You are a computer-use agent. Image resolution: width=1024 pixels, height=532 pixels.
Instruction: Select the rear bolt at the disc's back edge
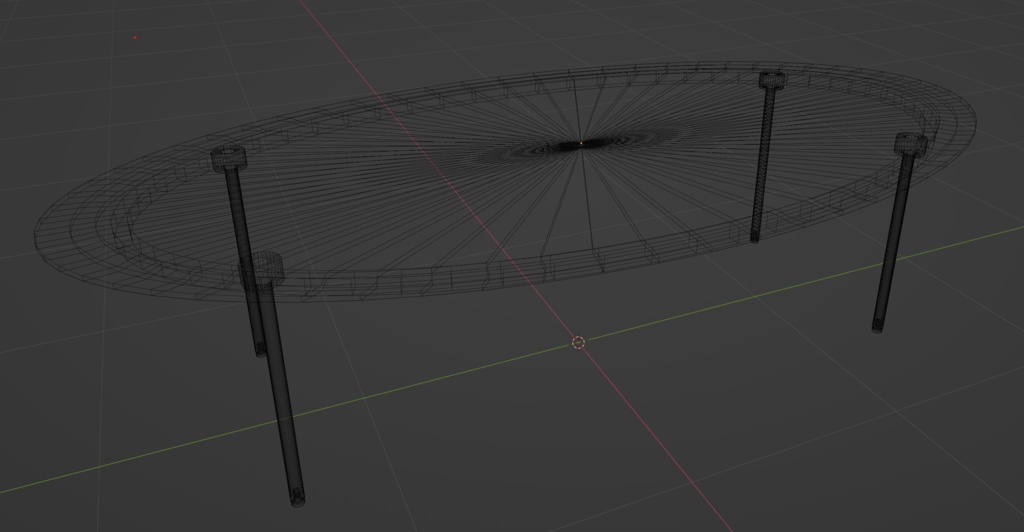click(765, 157)
